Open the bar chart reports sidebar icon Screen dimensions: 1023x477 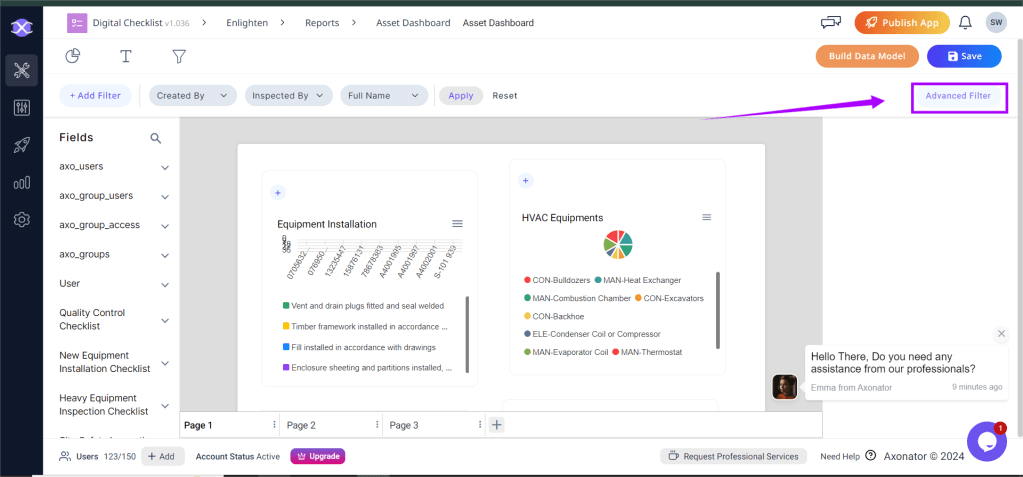(x=21, y=182)
